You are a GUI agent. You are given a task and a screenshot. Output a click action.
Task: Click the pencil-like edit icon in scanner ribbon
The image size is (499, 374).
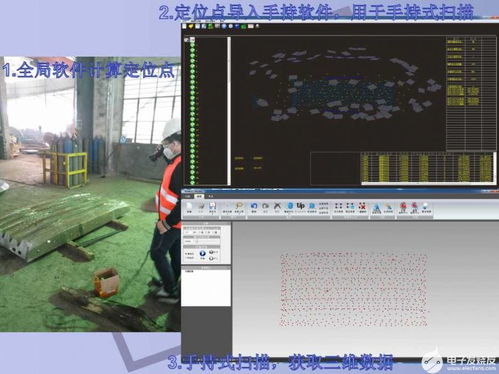[x=388, y=207]
